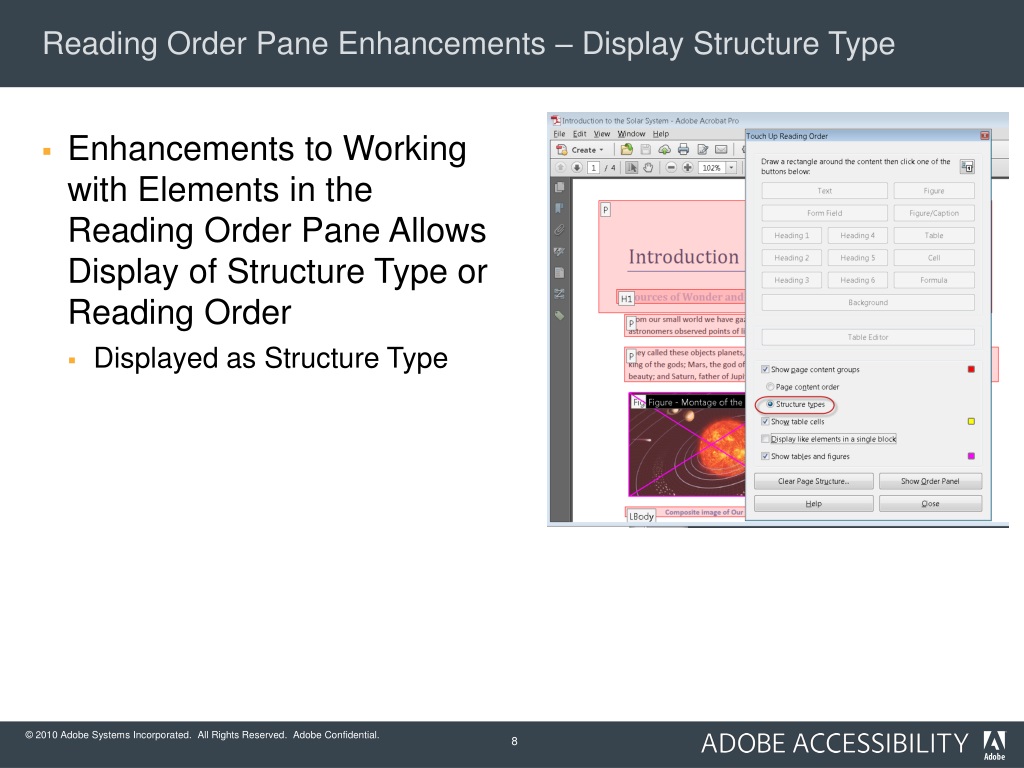Click the Form Field button
This screenshot has height=768, width=1024.
pyautogui.click(x=825, y=213)
